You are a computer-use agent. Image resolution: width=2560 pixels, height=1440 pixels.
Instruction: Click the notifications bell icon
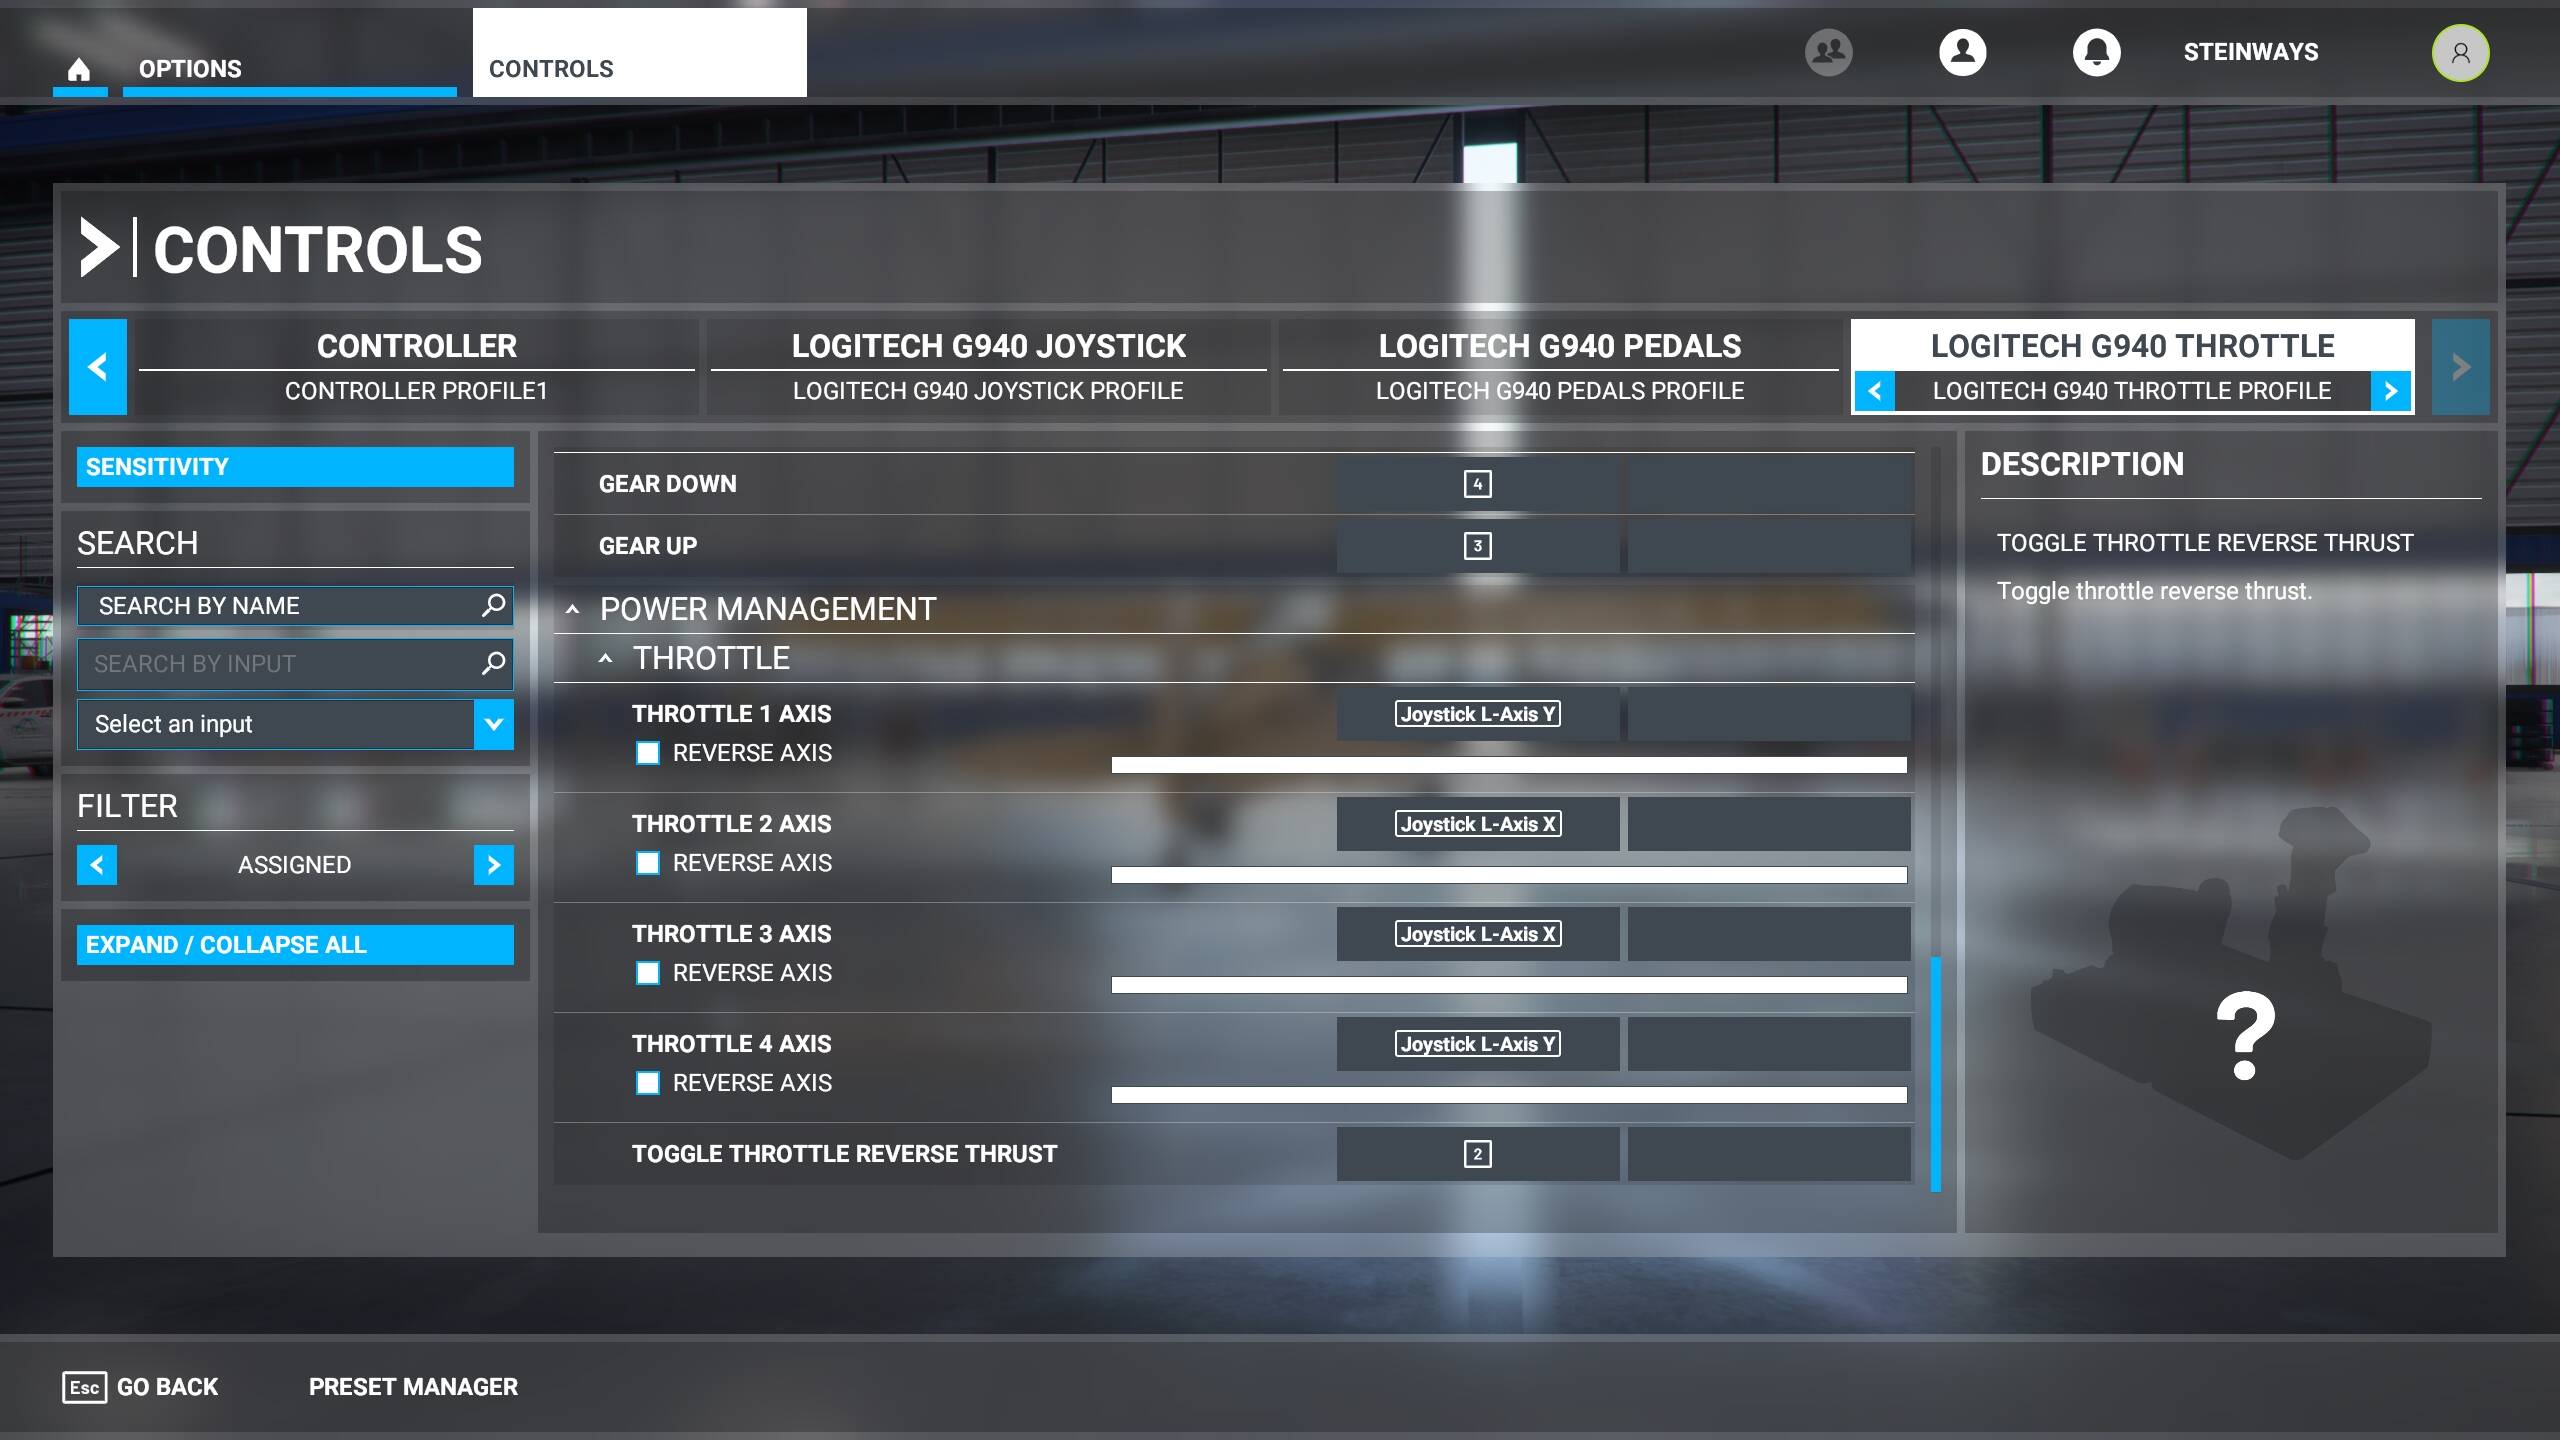2096,51
